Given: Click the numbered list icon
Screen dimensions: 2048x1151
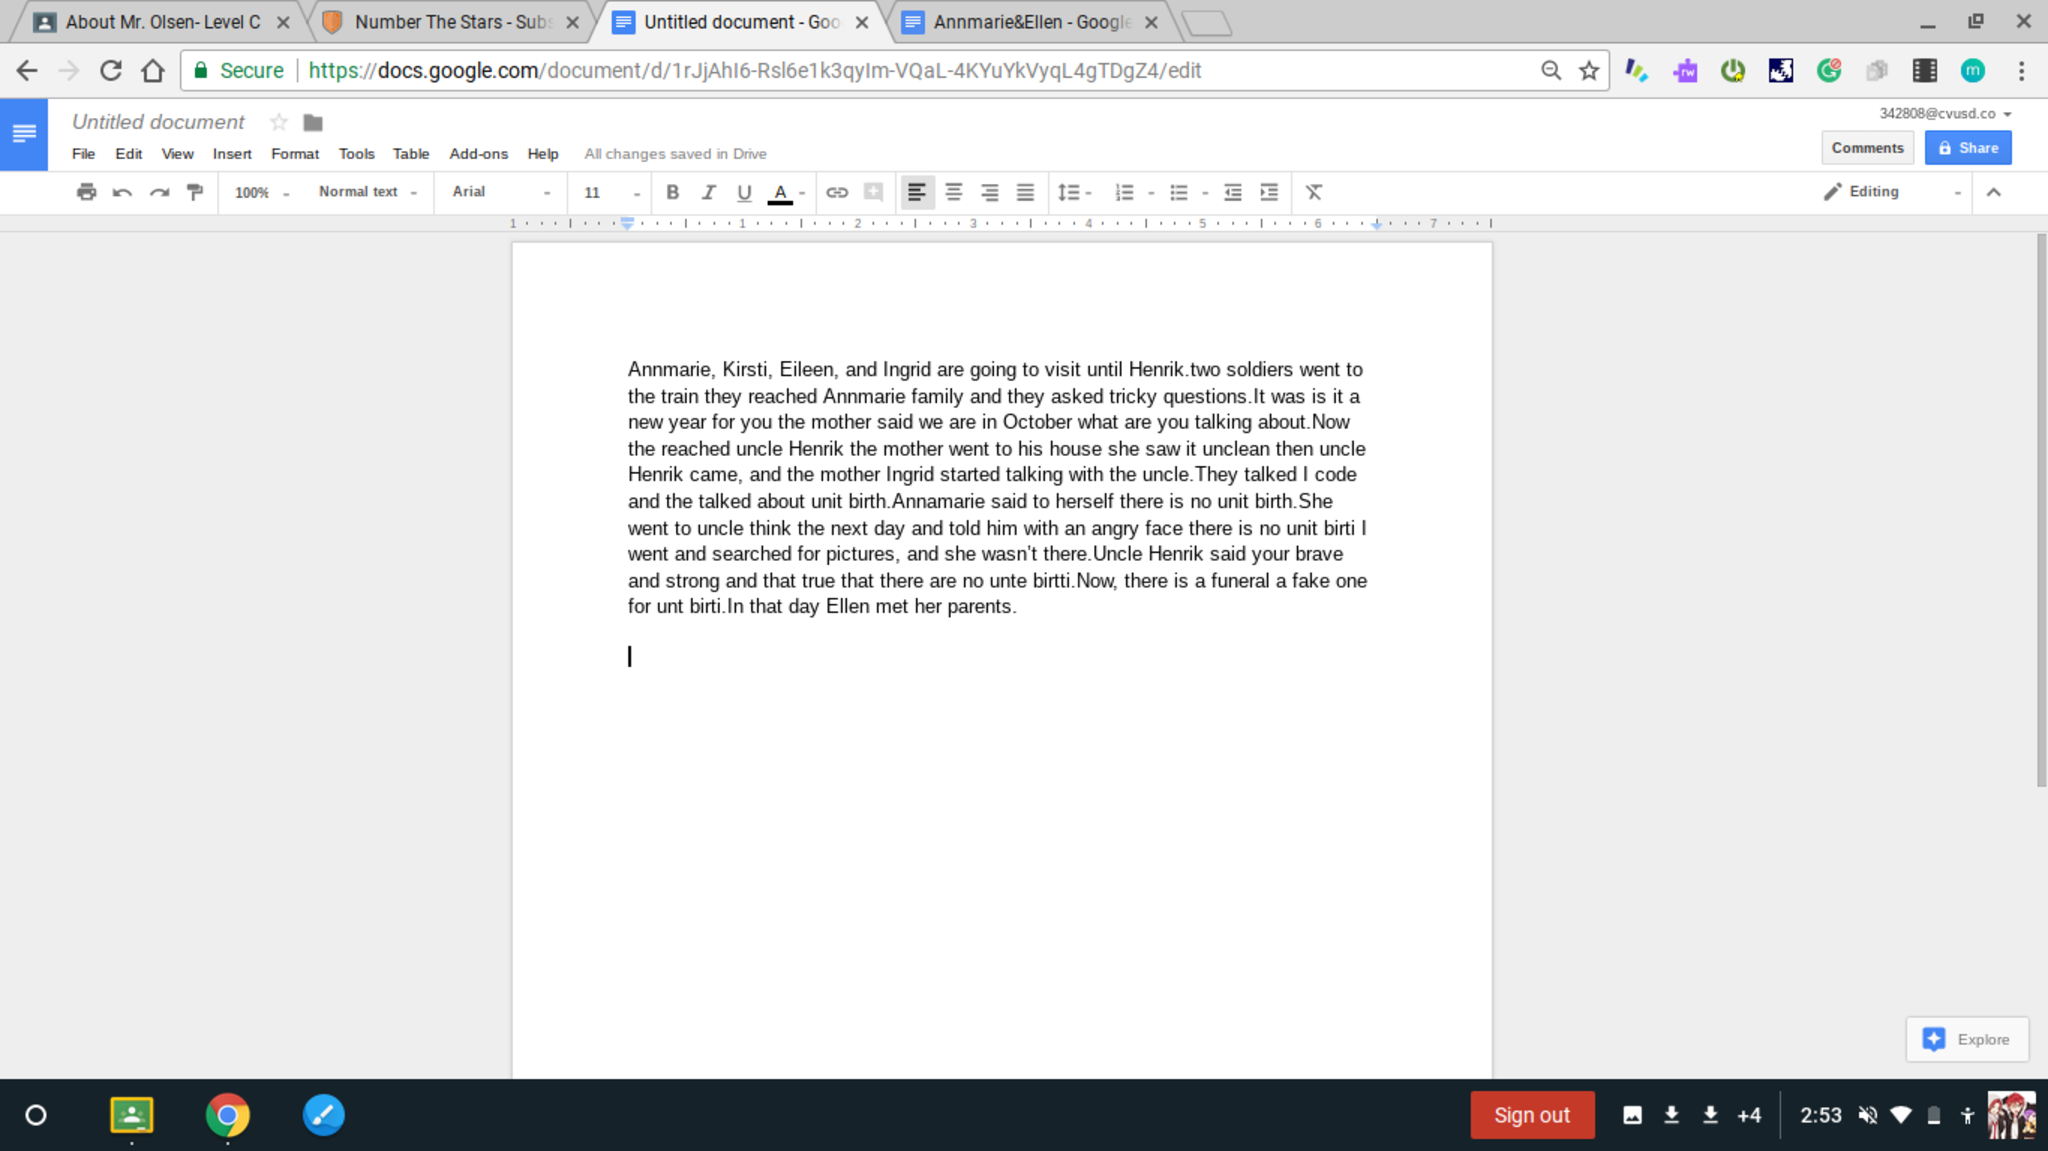Looking at the screenshot, I should pos(1124,192).
